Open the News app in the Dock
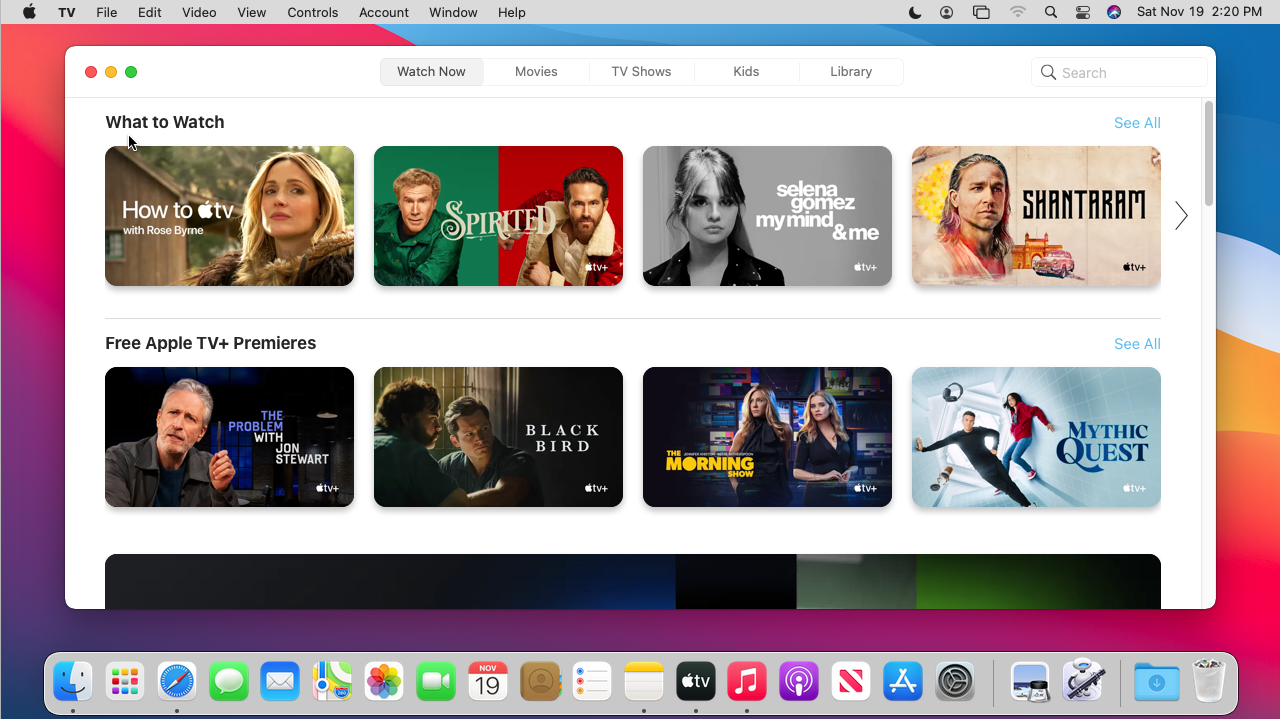This screenshot has width=1280, height=719. point(851,682)
